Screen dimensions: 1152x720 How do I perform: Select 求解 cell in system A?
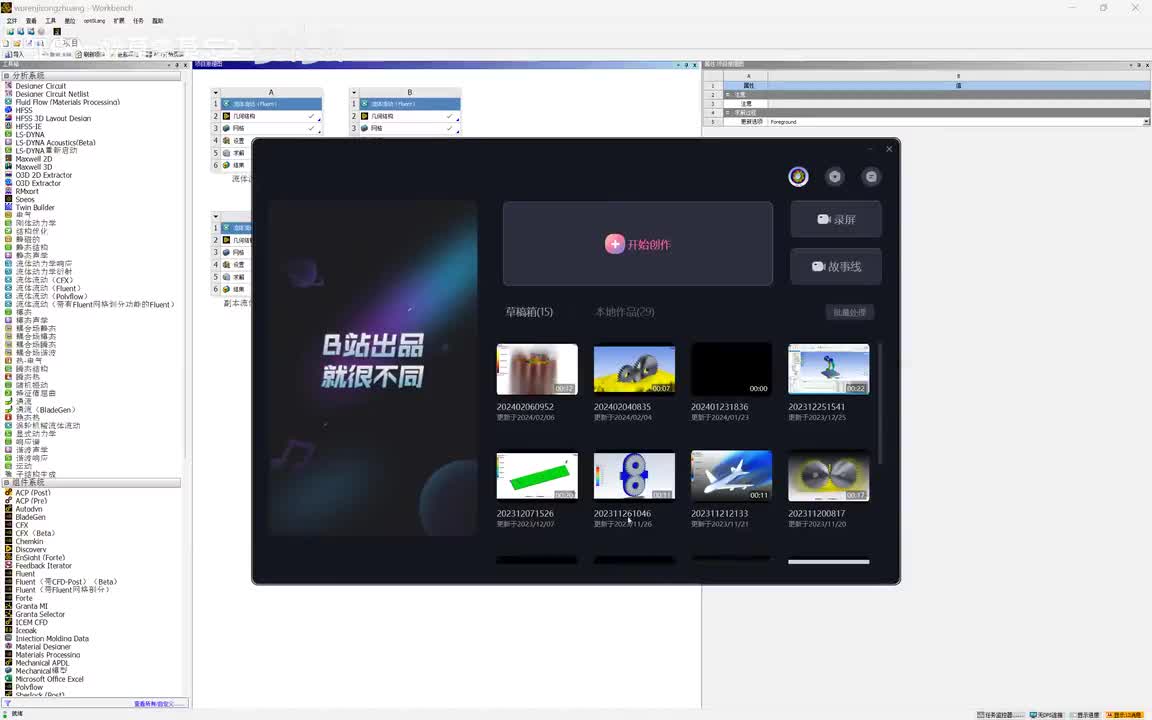tap(237, 153)
